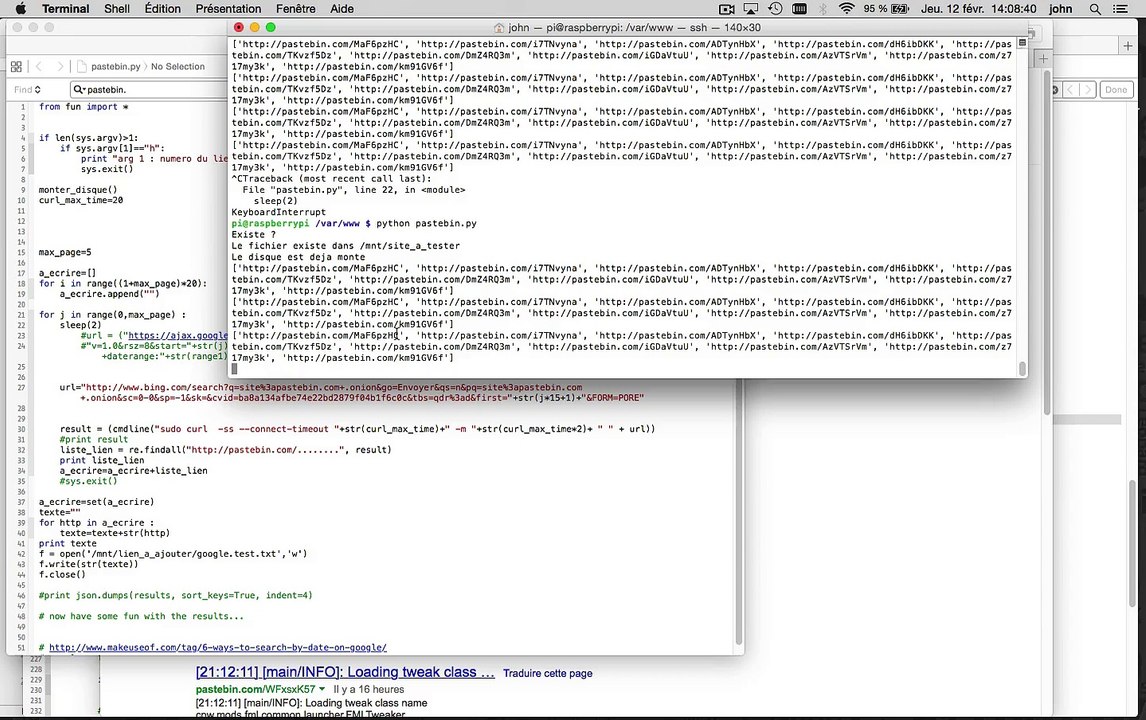Click the 'from fun import *' line
Viewport: 1146px width, 720px height.
(83, 107)
